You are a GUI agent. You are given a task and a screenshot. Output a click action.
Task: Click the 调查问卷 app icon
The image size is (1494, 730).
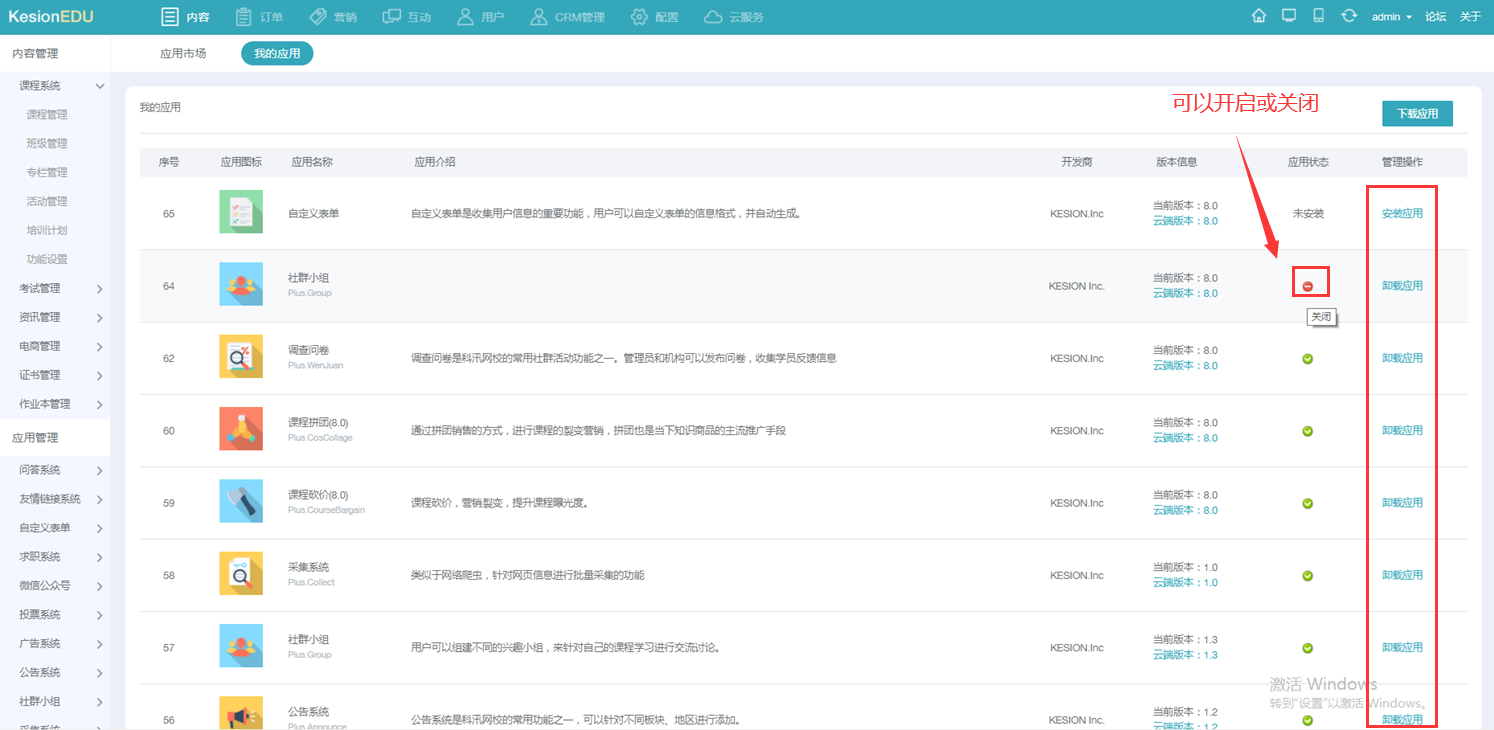click(x=241, y=357)
